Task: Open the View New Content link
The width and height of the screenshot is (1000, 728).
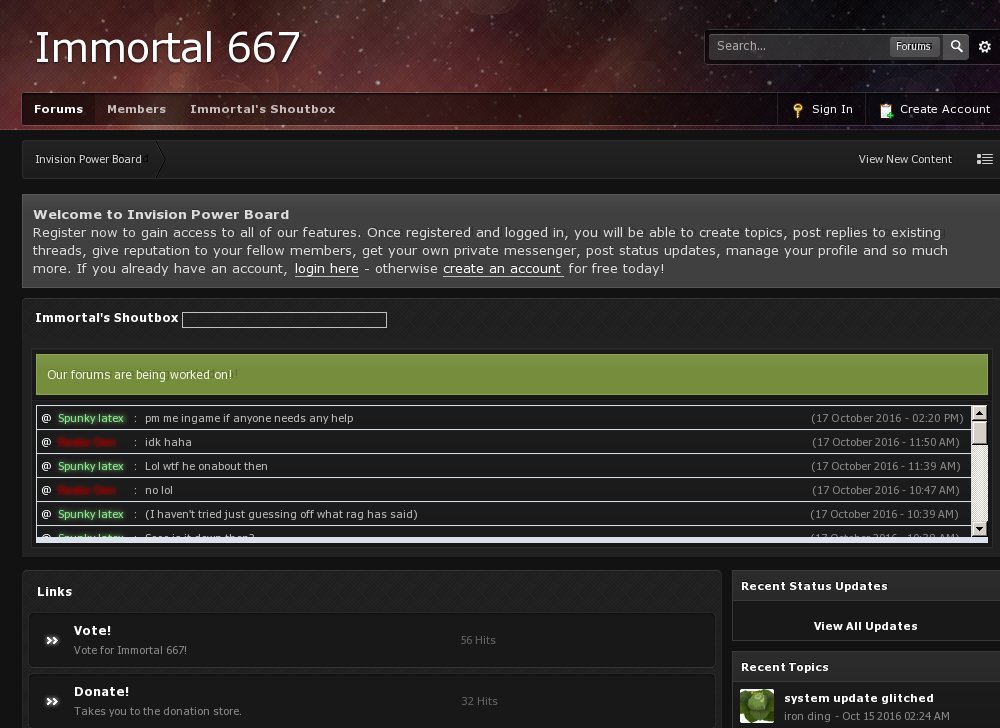Action: (905, 159)
